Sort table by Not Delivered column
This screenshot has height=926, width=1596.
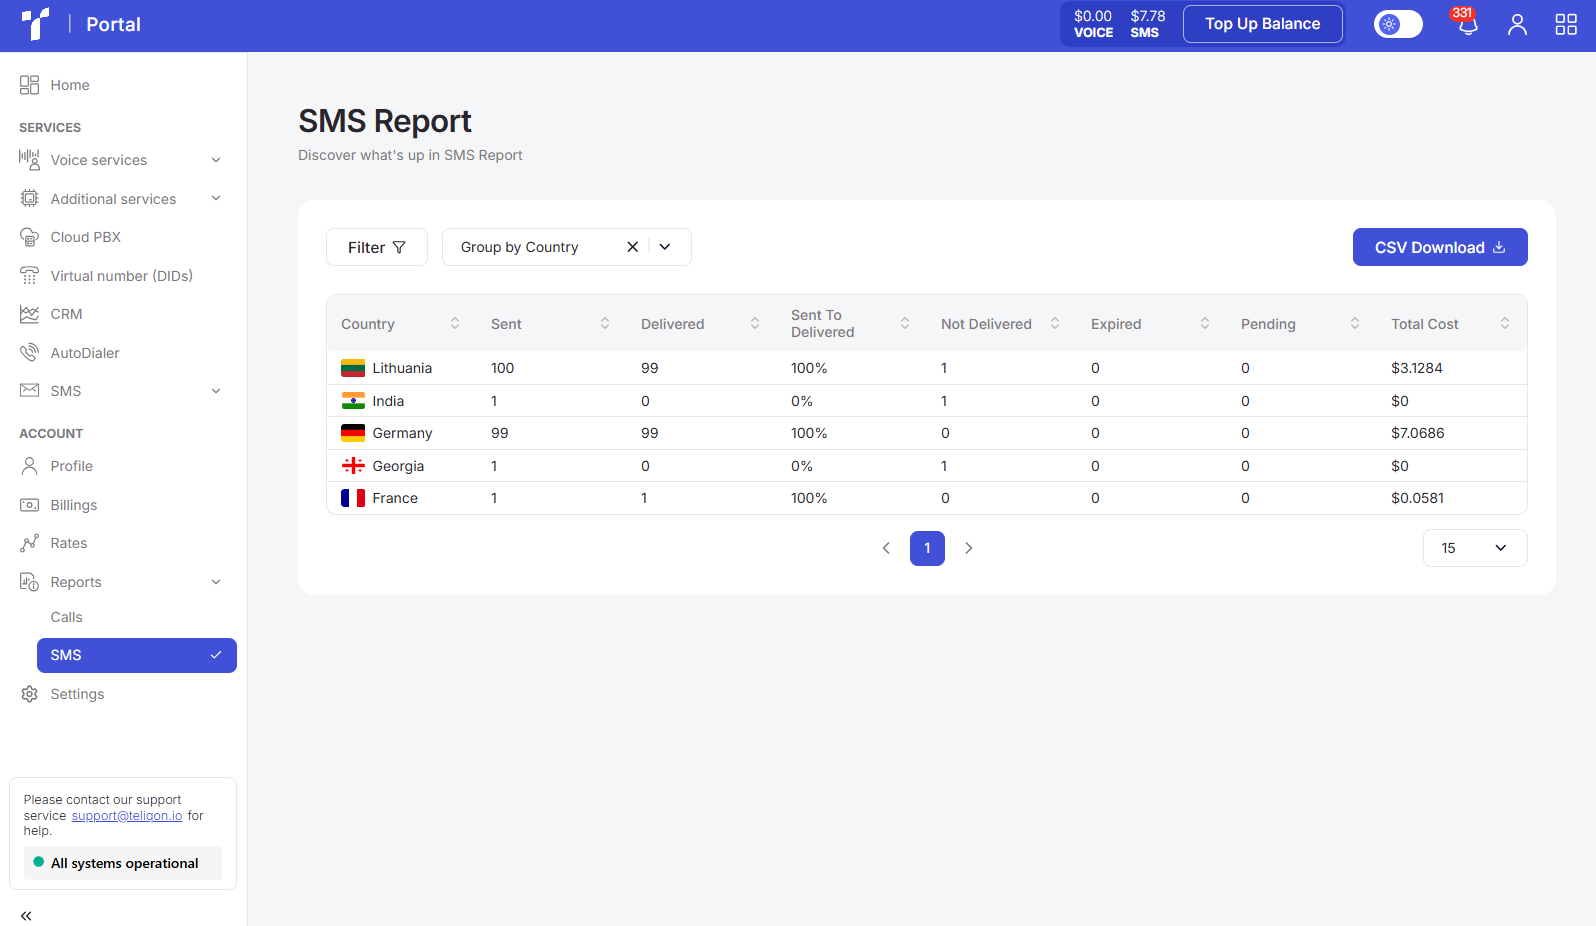[x=1055, y=323]
